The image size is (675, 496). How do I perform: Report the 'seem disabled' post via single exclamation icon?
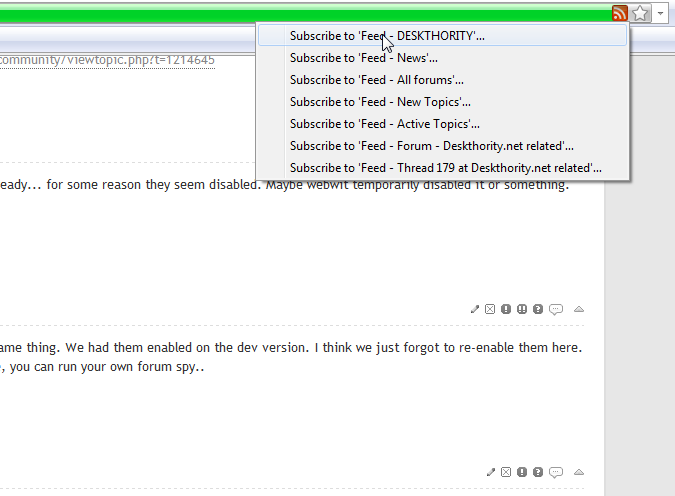tap(506, 309)
